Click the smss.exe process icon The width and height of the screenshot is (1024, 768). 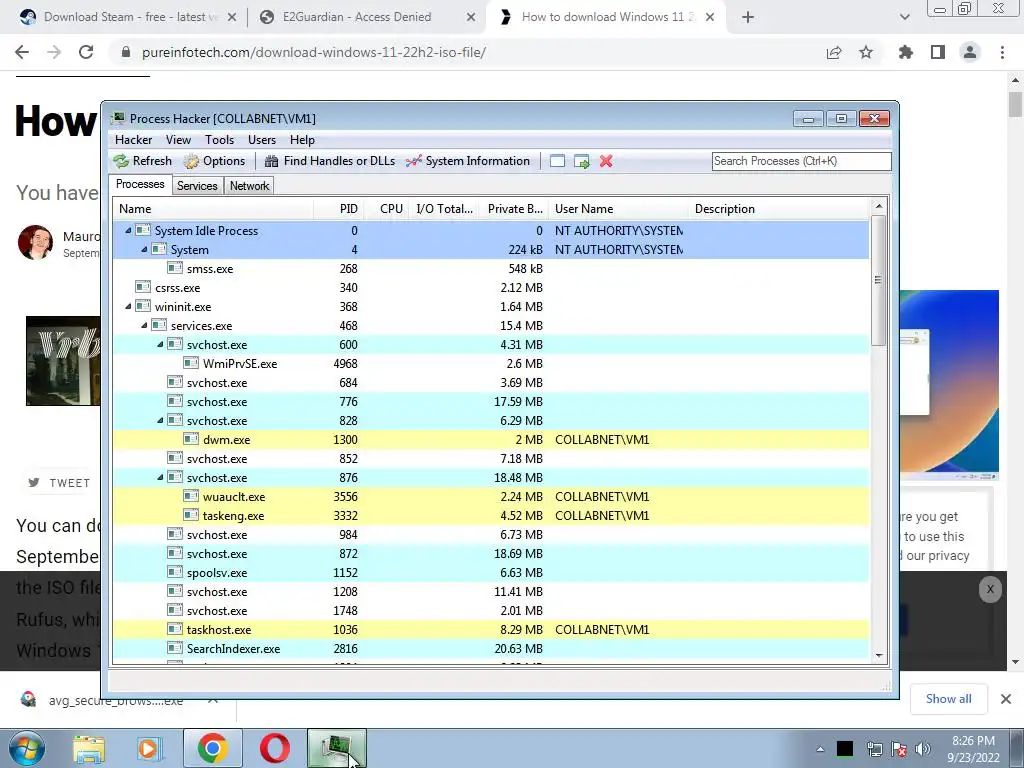tap(175, 268)
